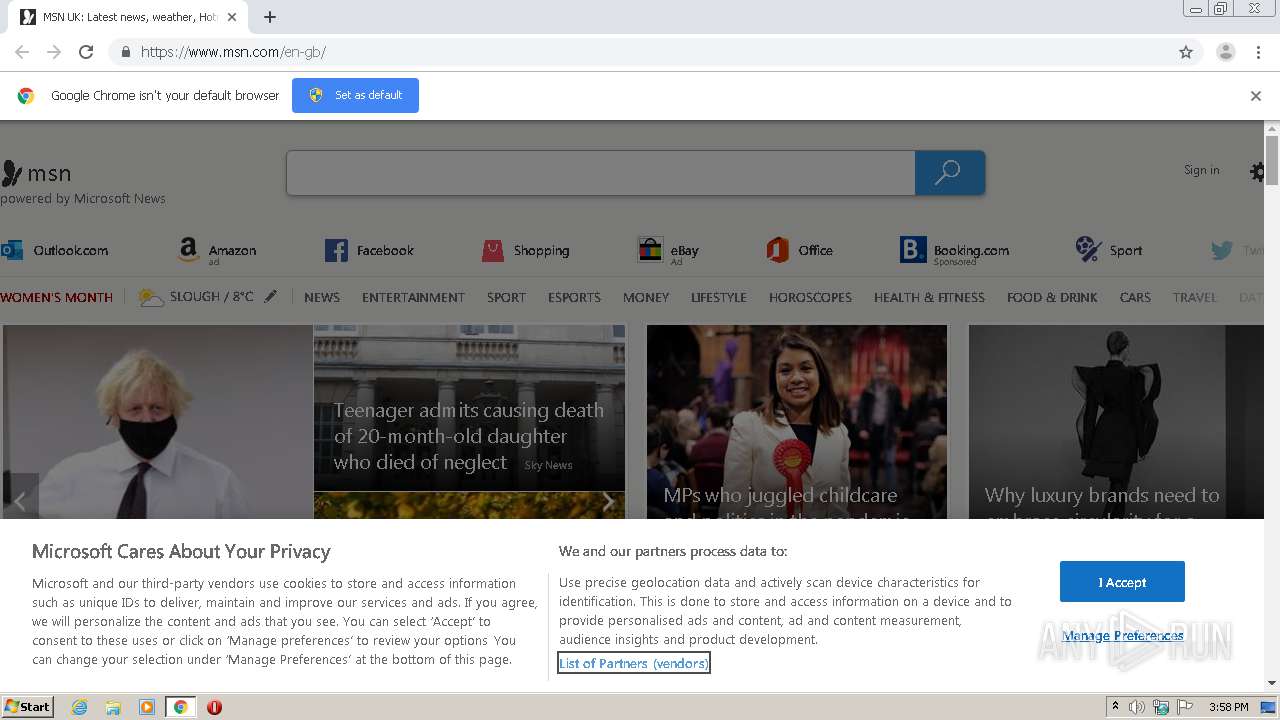Open the Shopping shortcut
The image size is (1280, 720).
[x=525, y=250]
